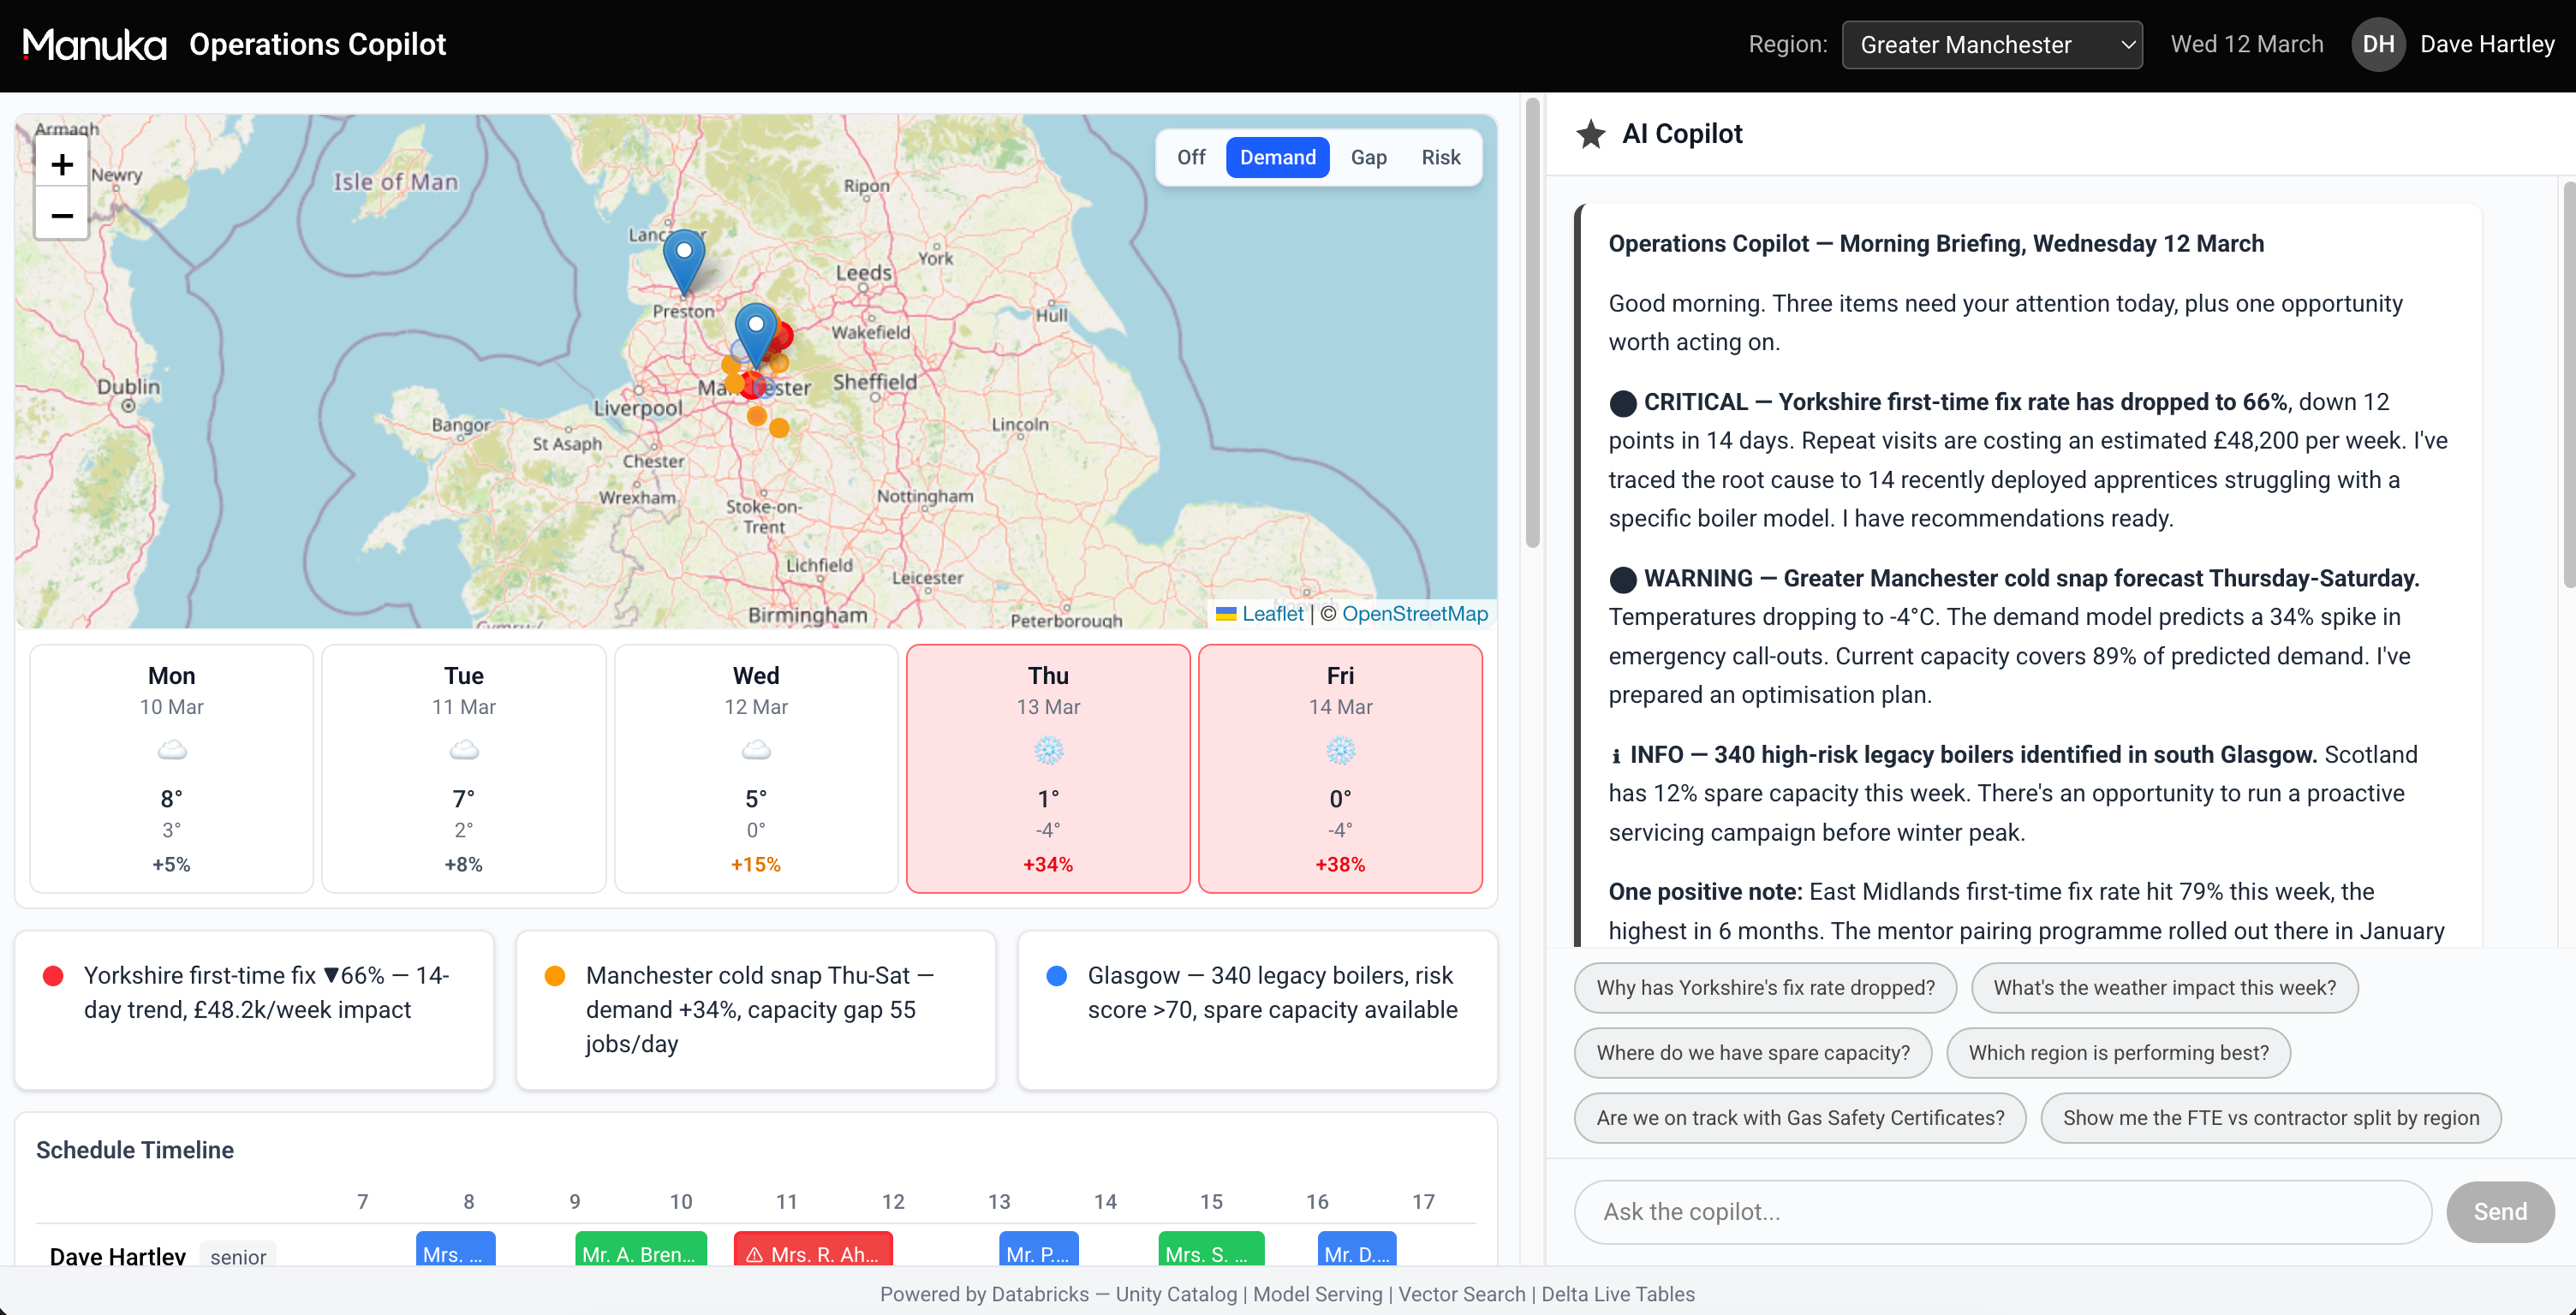Zoom out on the map
Image resolution: width=2576 pixels, height=1315 pixels.
pos(62,215)
